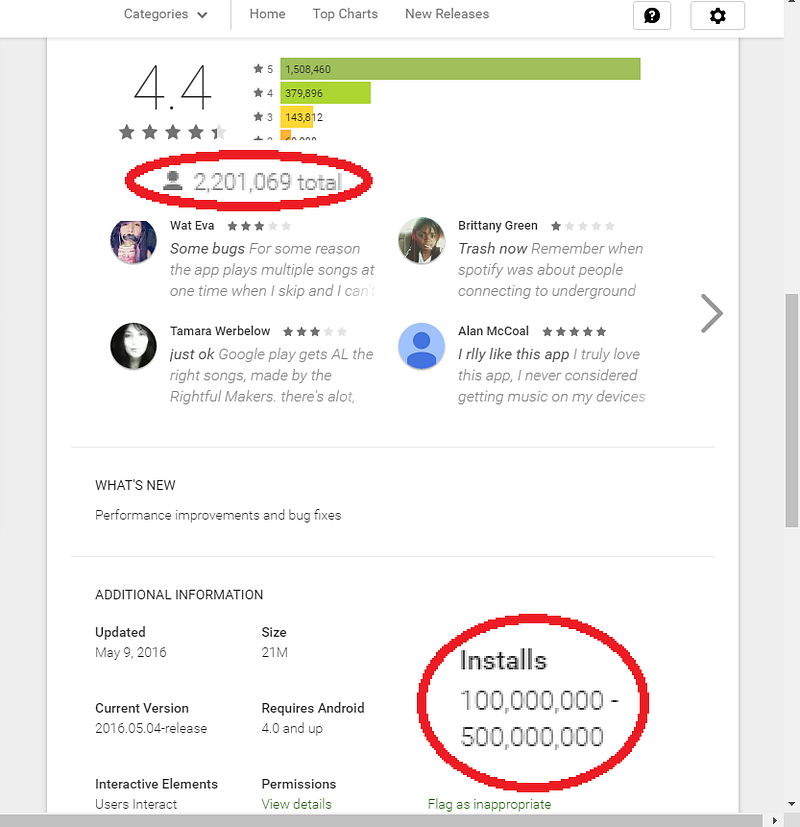Click the 5-star rating bar
The image size is (800, 827).
pyautogui.click(x=460, y=69)
